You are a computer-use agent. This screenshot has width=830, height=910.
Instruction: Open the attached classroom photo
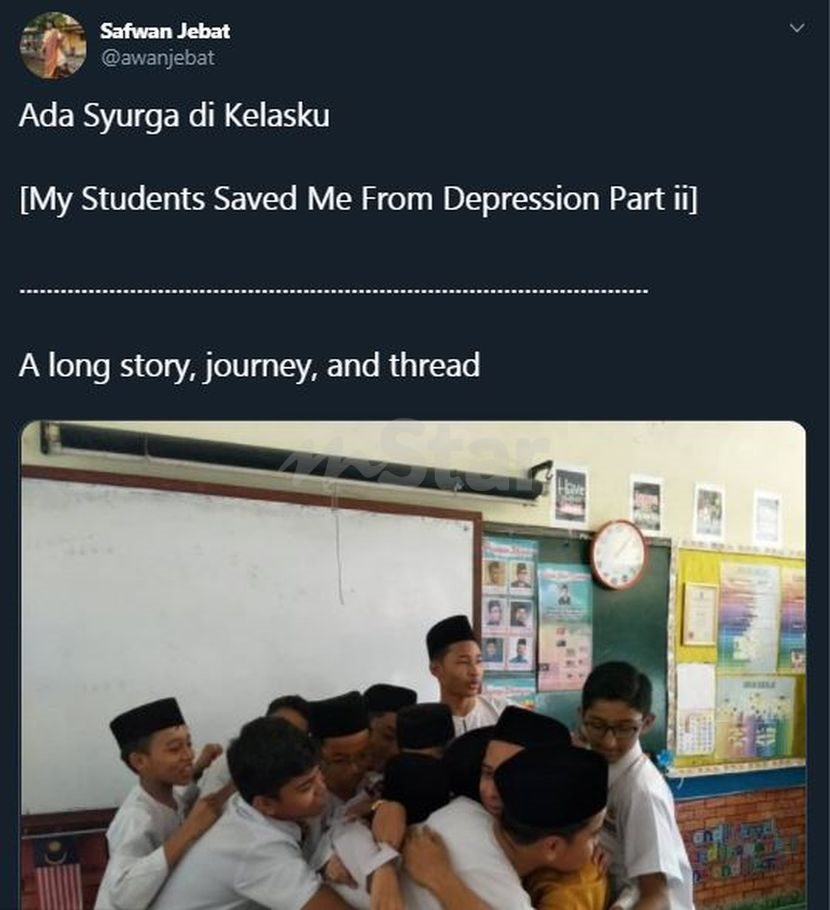click(413, 665)
